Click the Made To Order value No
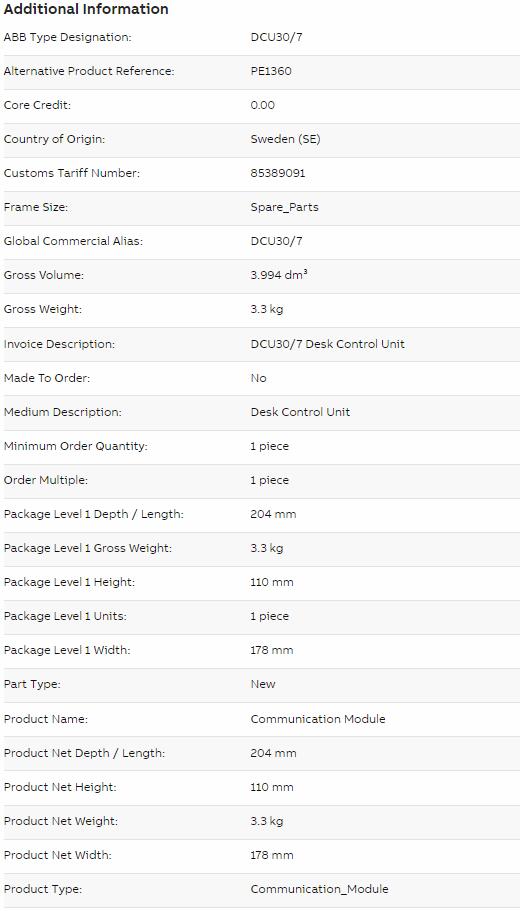This screenshot has width=520, height=911. click(259, 378)
